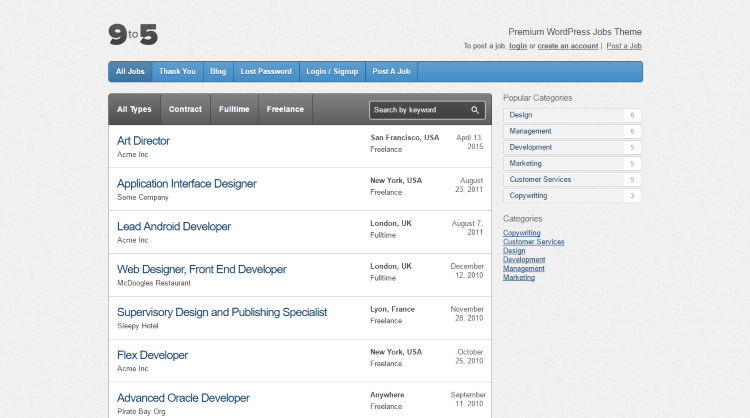750x418 pixels.
Task: Select Management in Popular Categories
Action: pos(572,131)
